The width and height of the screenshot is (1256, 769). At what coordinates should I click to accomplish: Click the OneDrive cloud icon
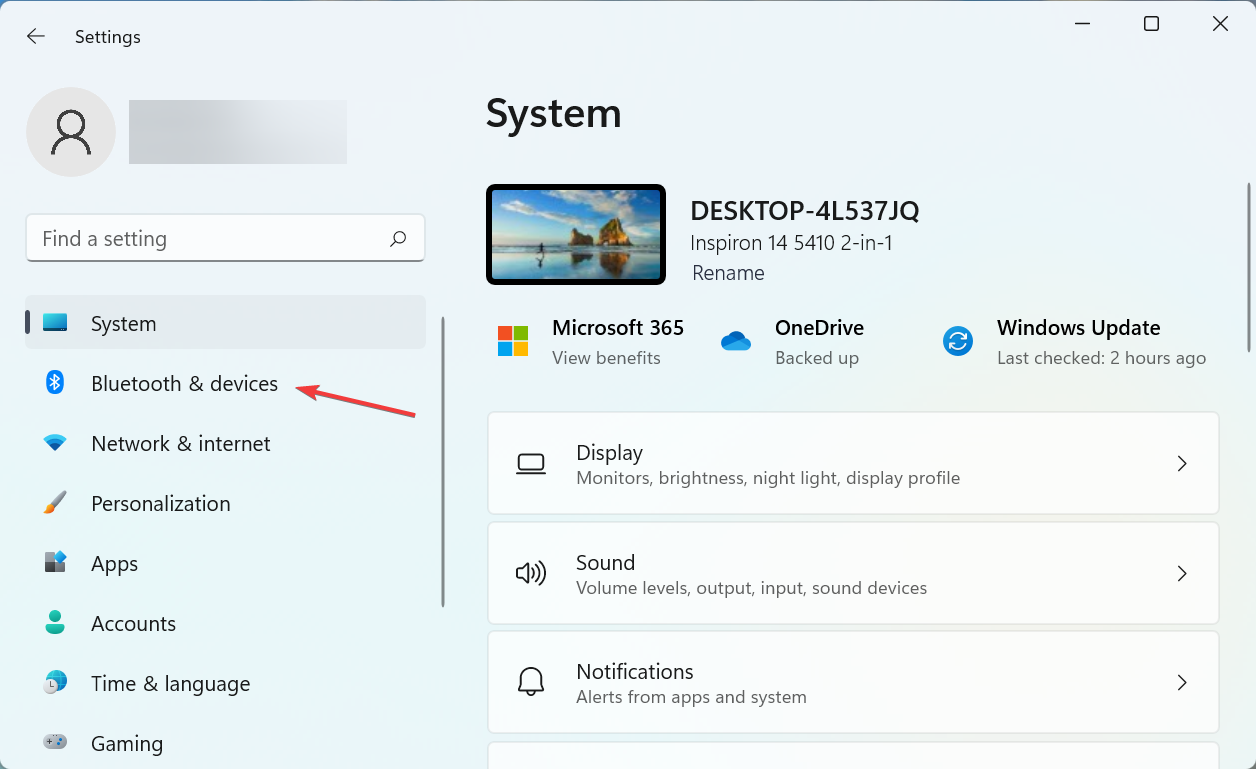pyautogui.click(x=735, y=341)
